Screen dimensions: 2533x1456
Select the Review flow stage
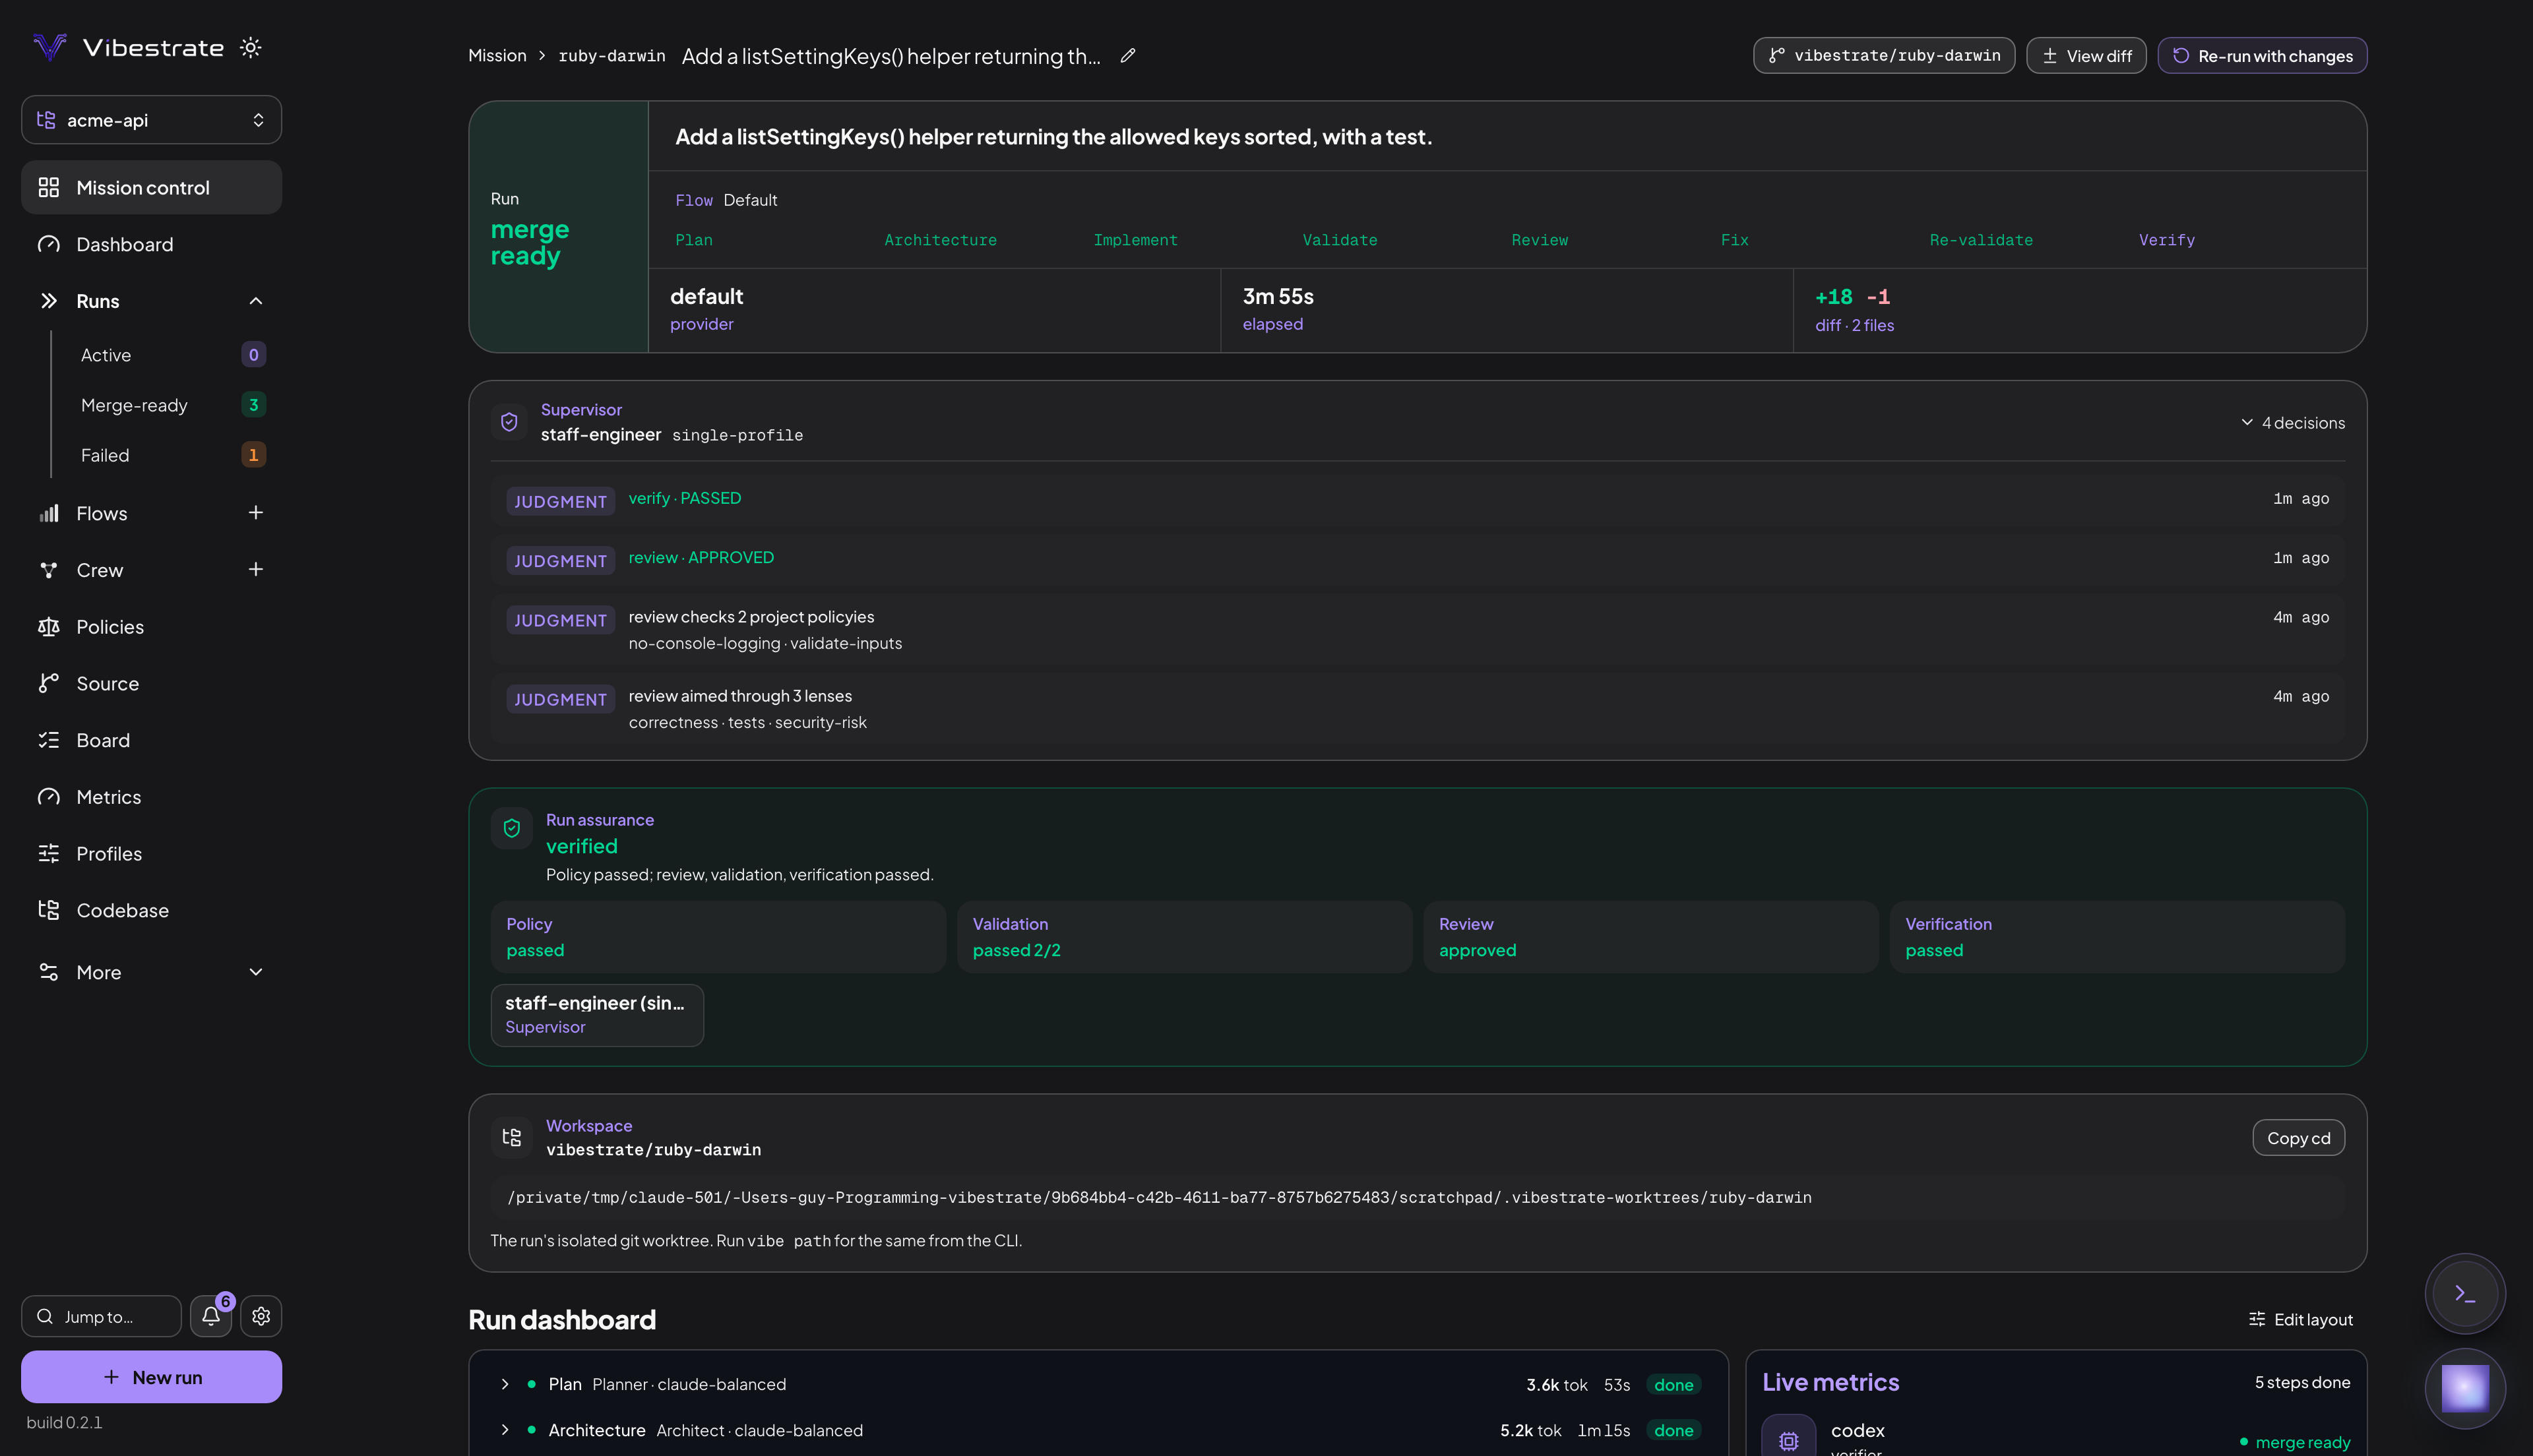click(1540, 240)
